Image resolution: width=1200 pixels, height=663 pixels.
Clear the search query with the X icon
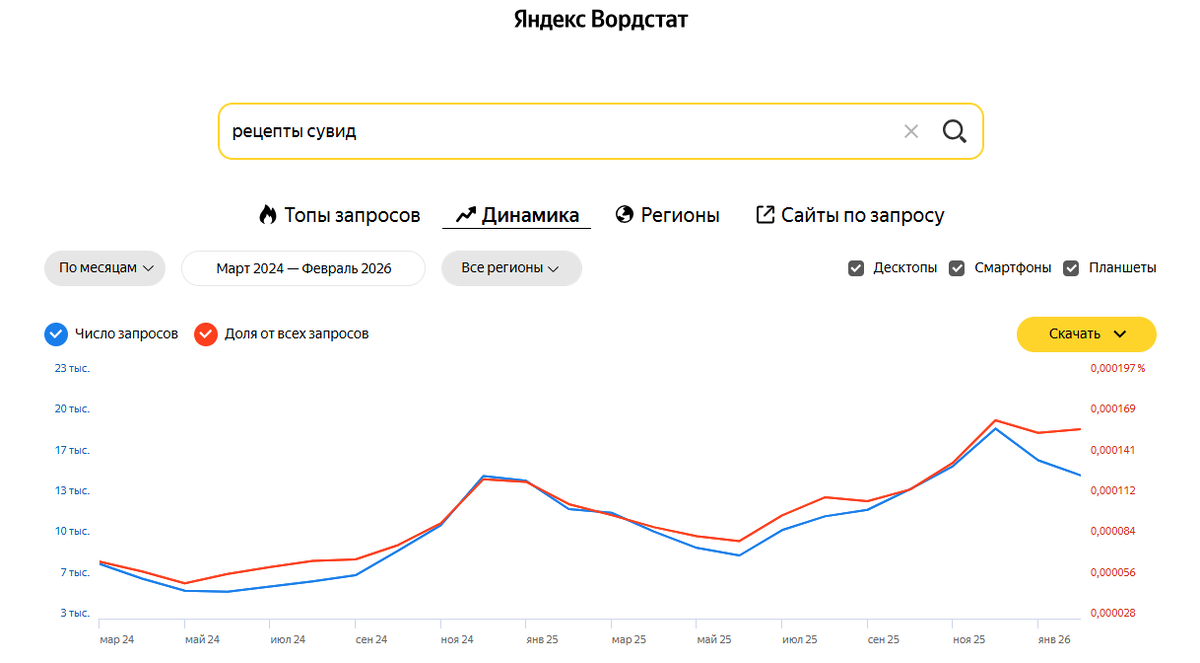click(x=911, y=131)
